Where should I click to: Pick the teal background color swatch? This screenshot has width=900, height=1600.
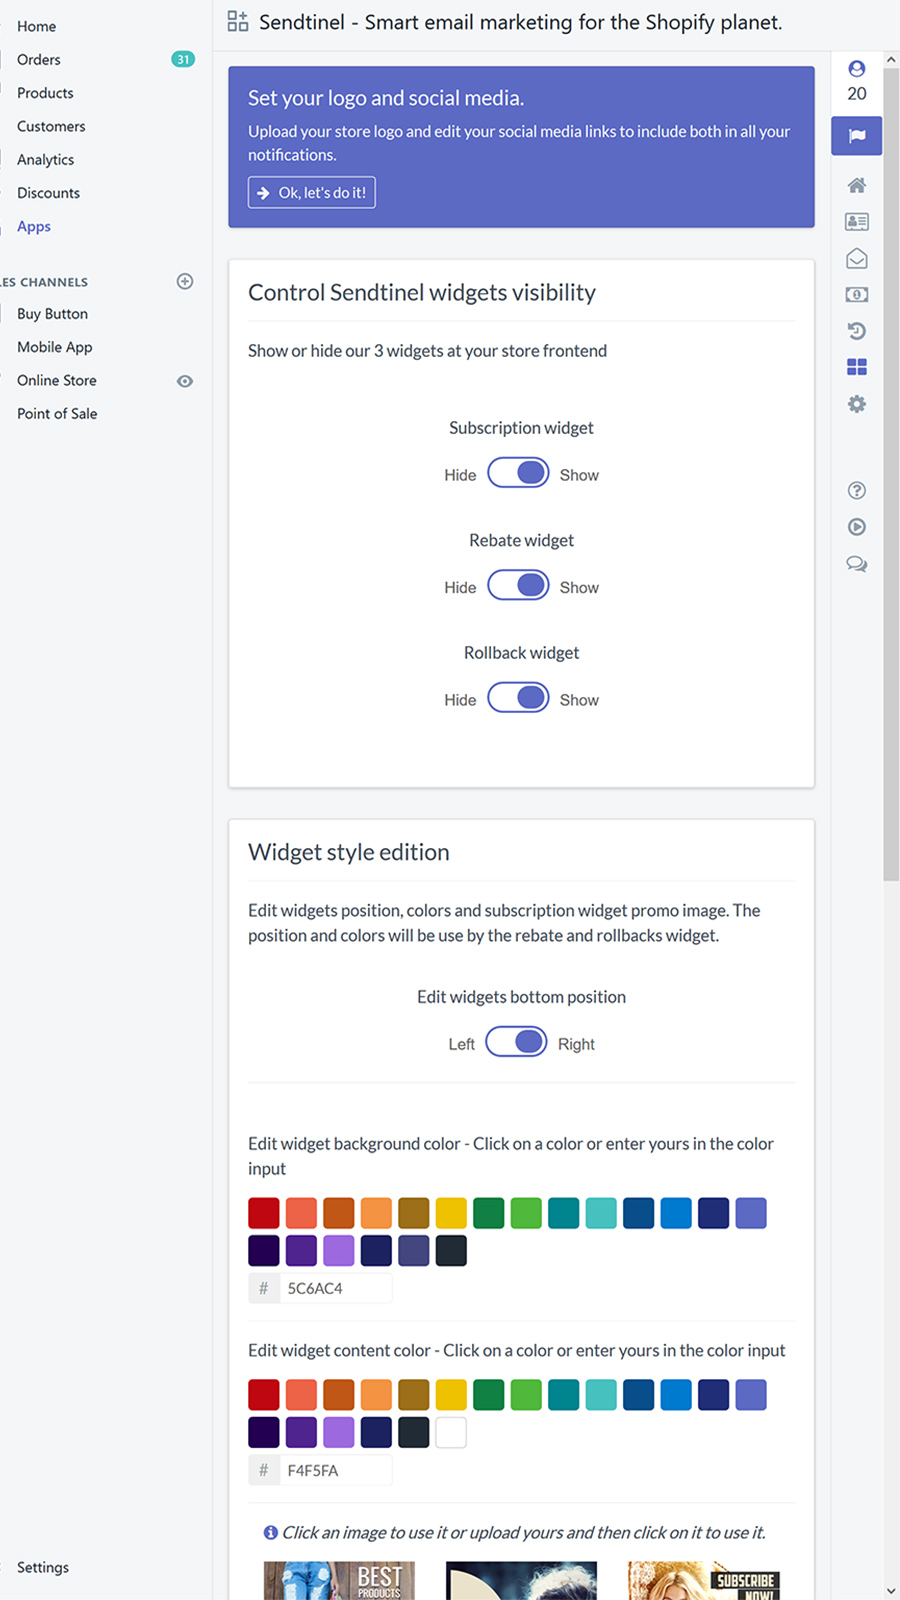564,1213
